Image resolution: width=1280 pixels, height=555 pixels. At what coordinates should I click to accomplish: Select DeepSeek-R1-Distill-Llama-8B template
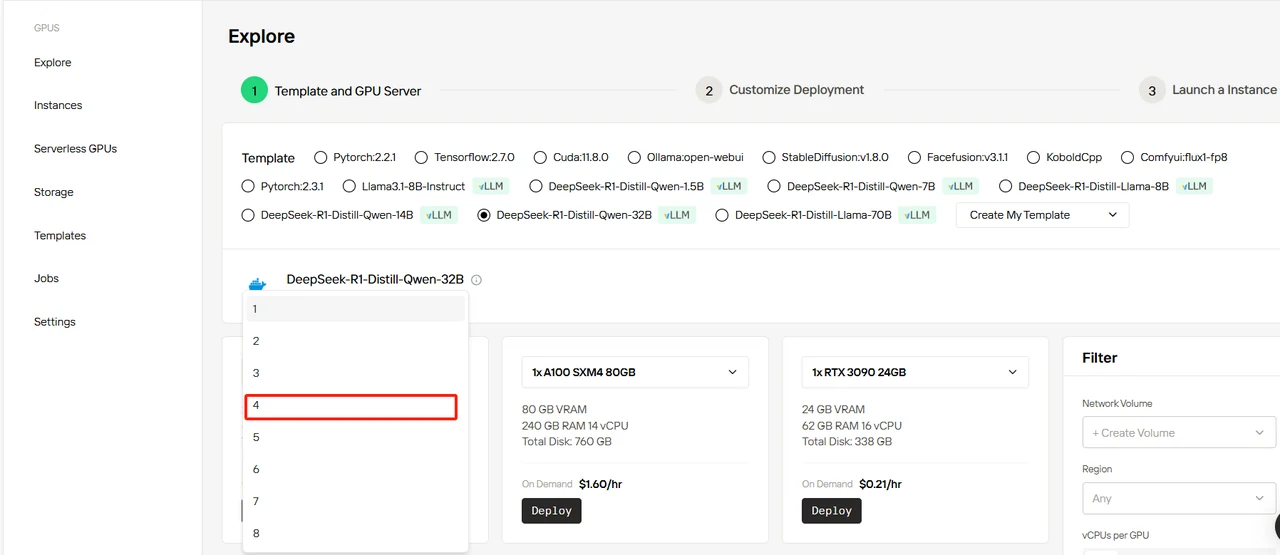pos(1006,186)
